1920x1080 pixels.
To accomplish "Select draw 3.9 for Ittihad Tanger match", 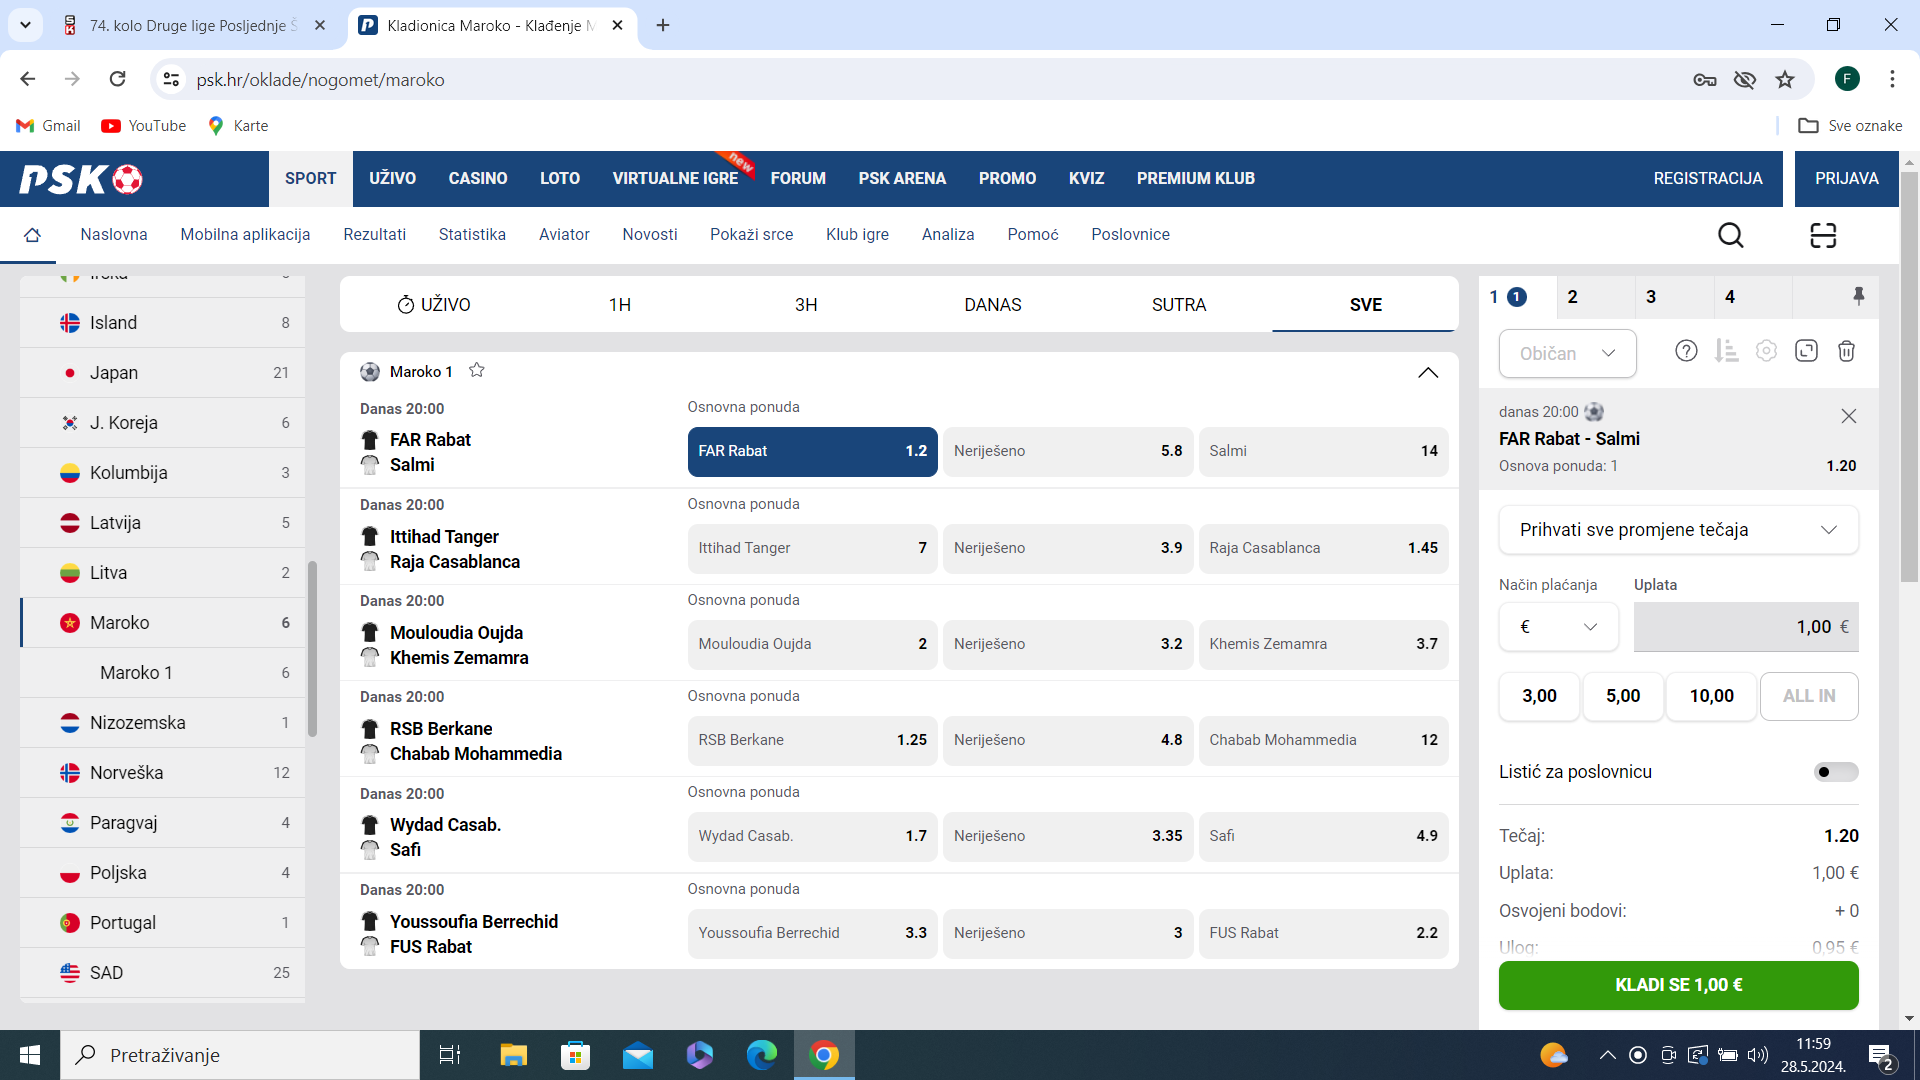I will [1068, 548].
